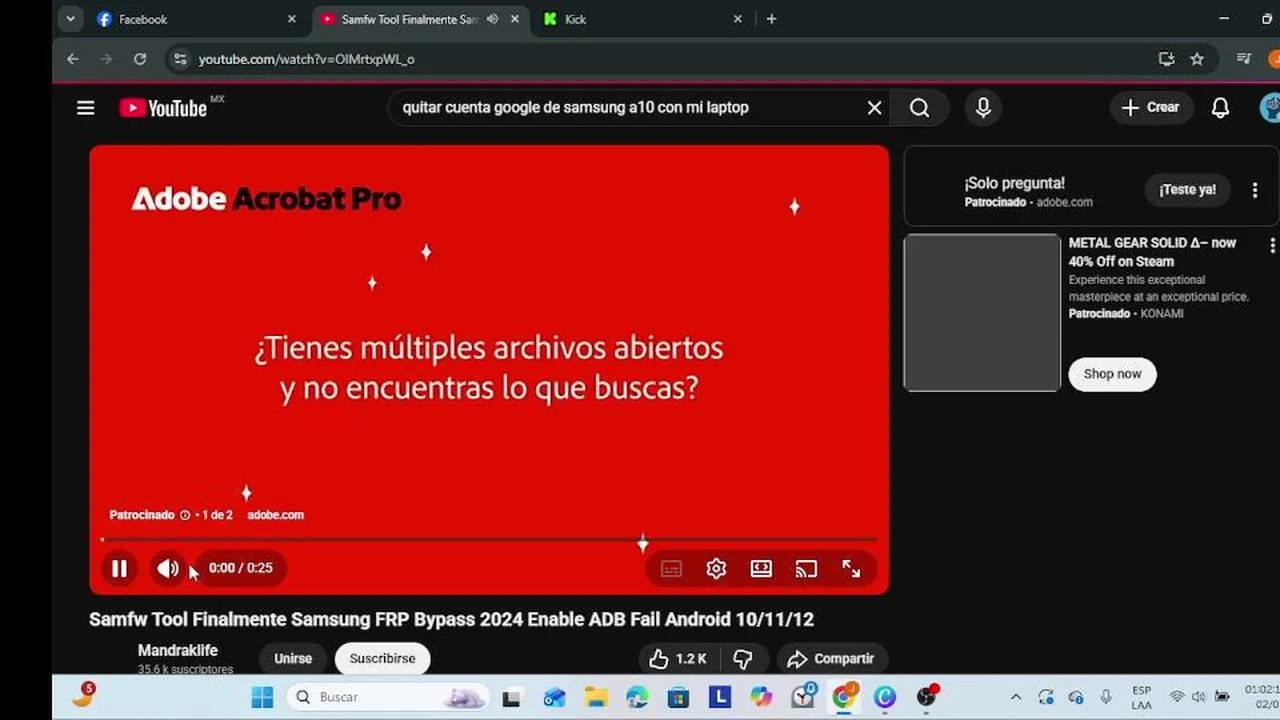Share the video with Compartir
Image resolution: width=1280 pixels, height=720 pixels.
coord(831,659)
